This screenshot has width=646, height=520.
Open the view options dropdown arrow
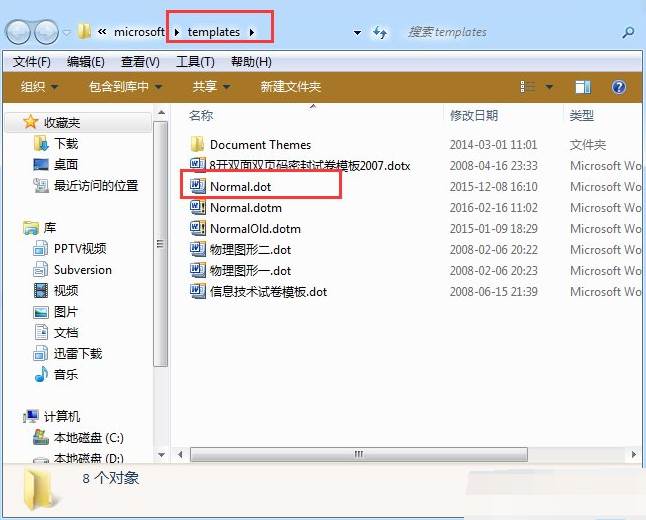click(x=549, y=87)
